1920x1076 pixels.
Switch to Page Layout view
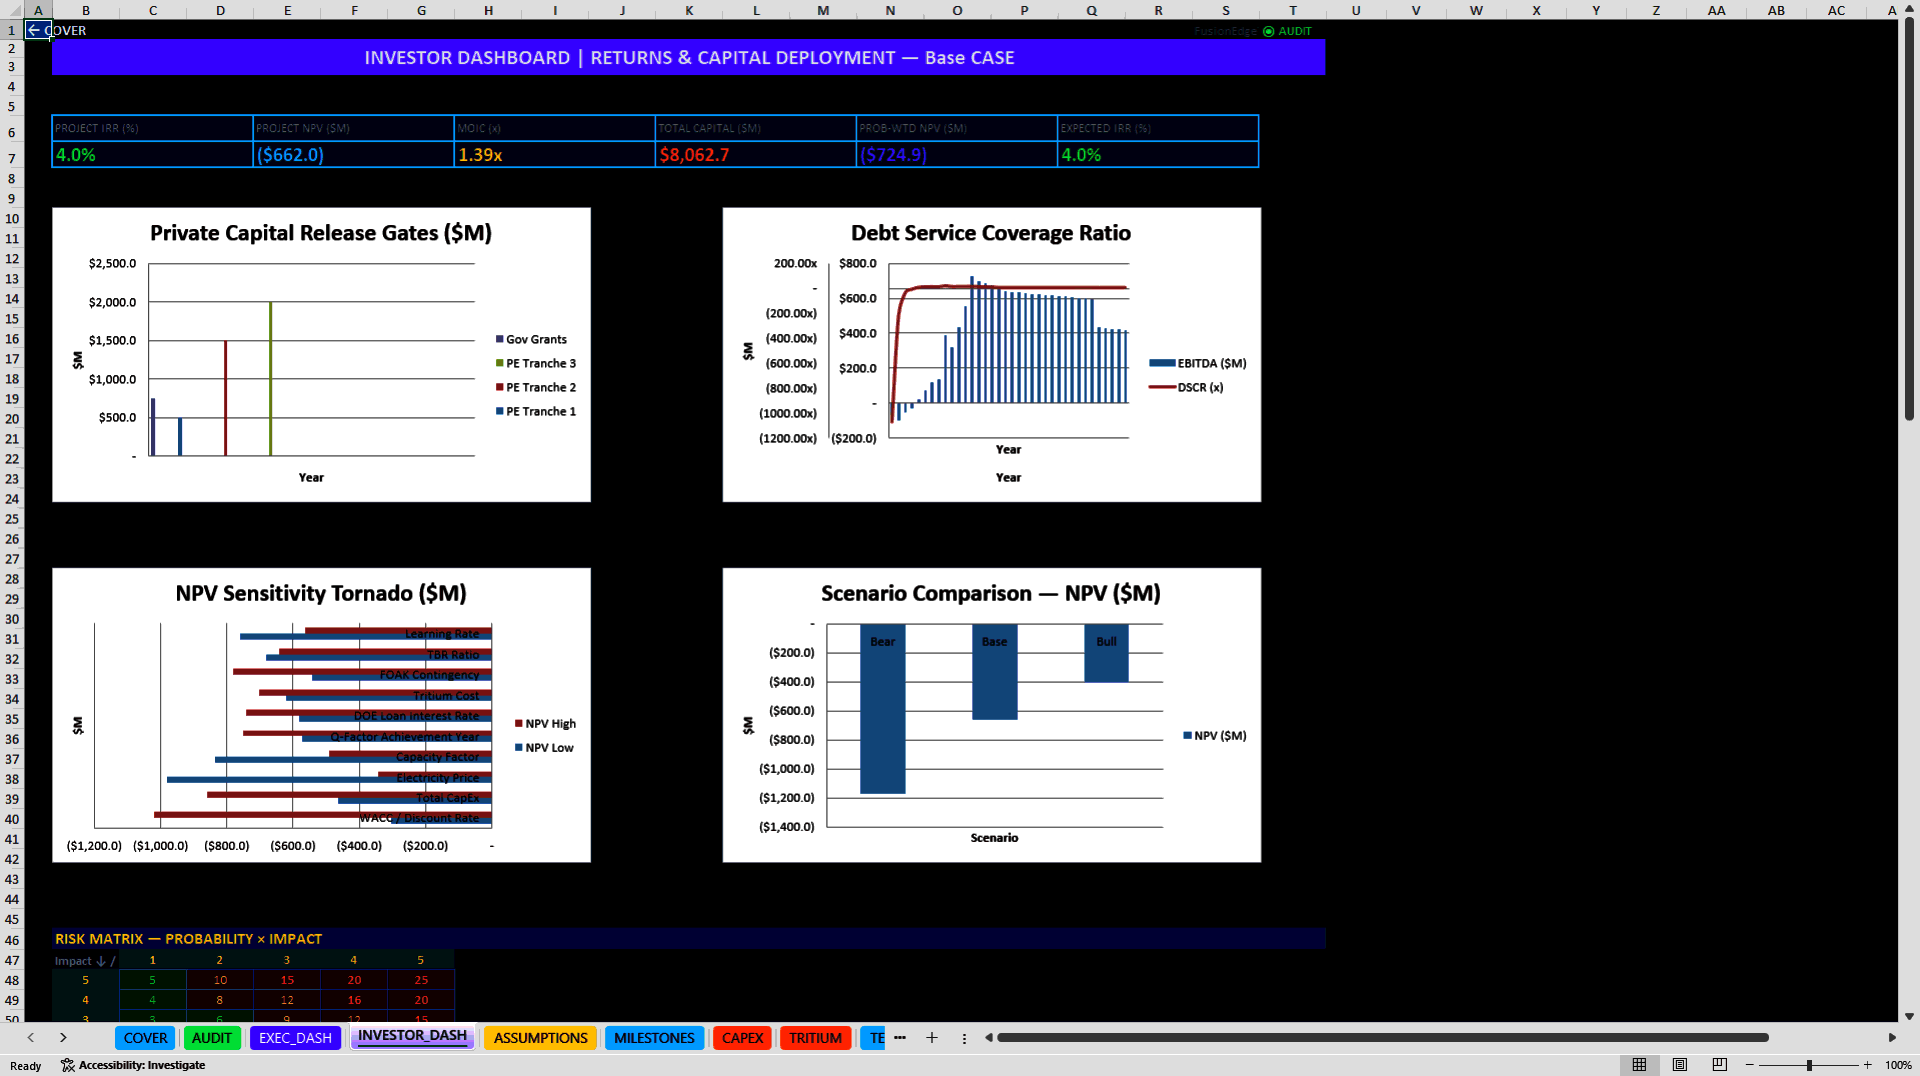[1680, 1065]
